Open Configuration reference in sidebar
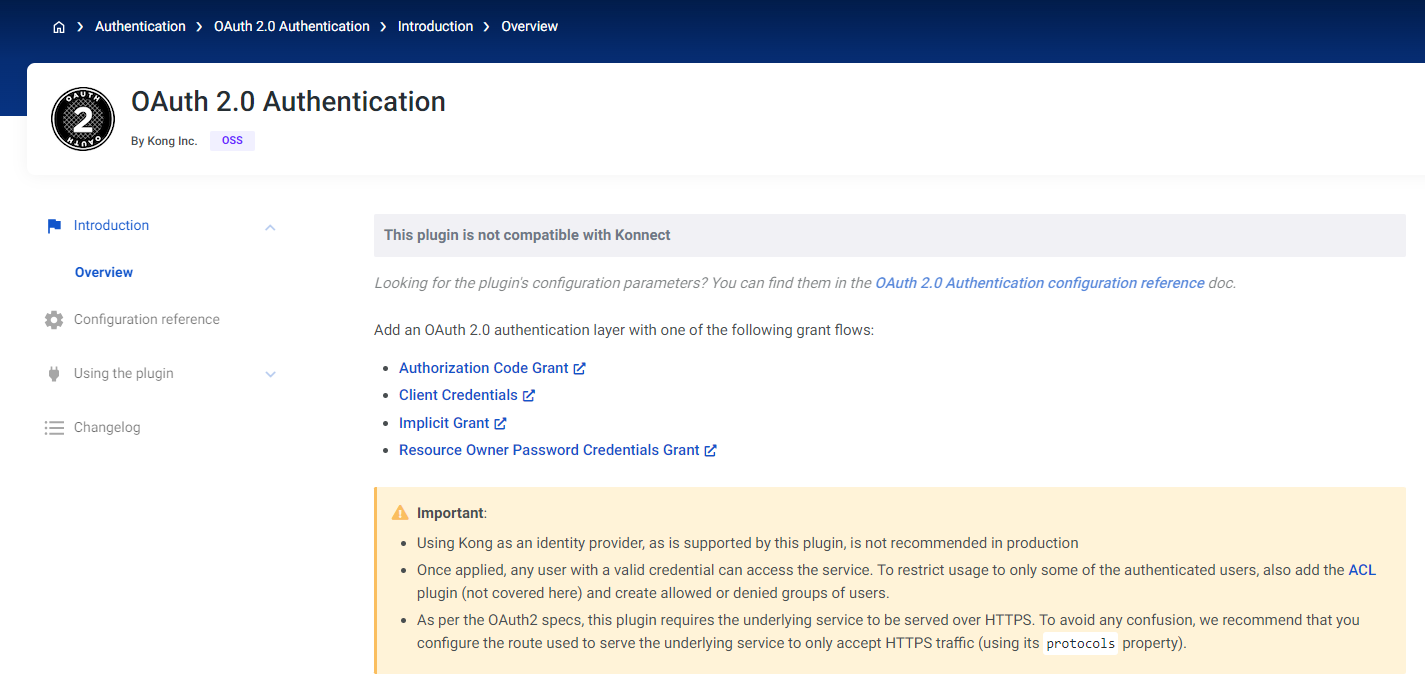This screenshot has width=1425, height=692. pos(147,320)
